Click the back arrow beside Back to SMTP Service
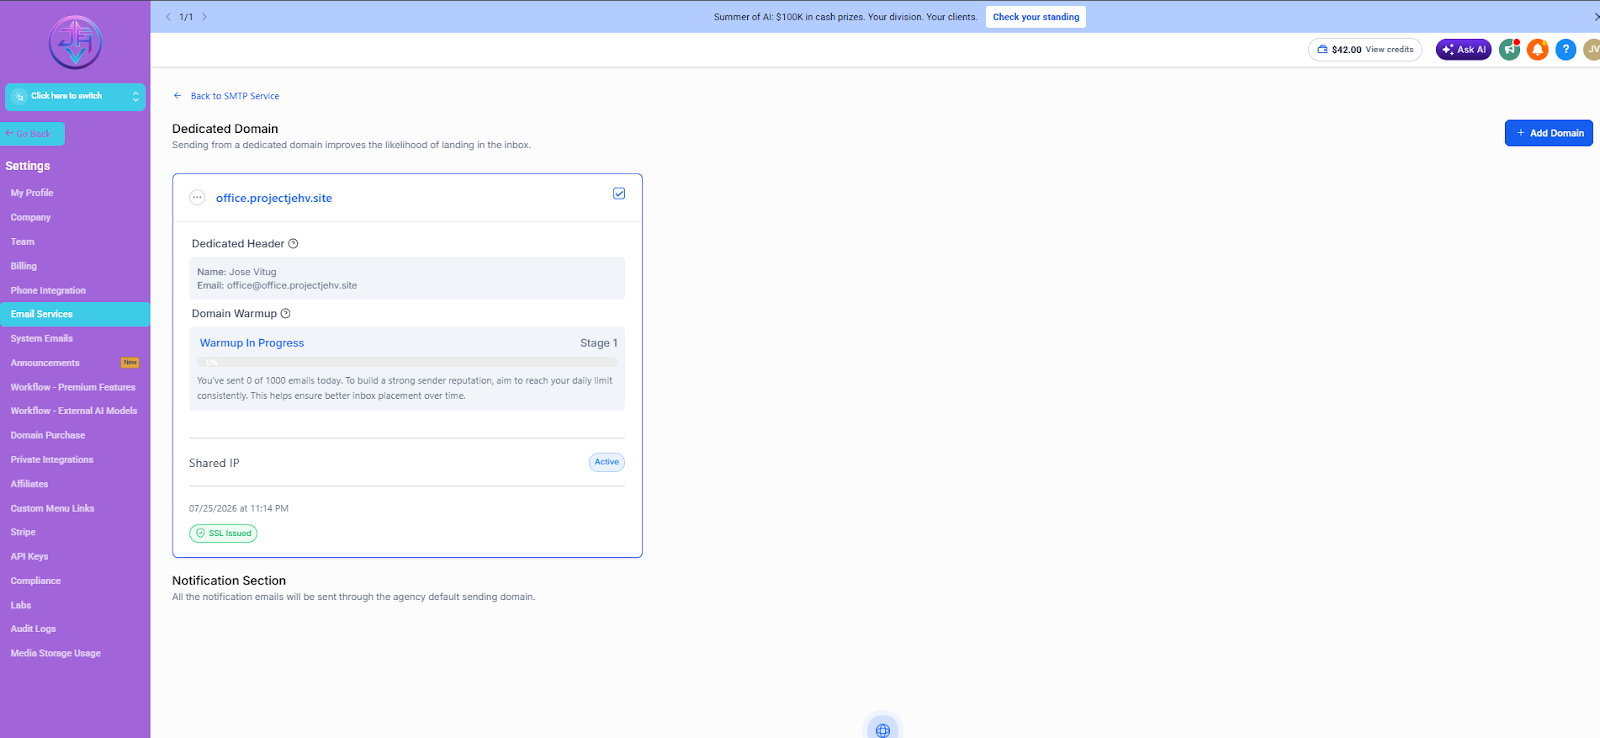The image size is (1600, 738). (x=178, y=96)
